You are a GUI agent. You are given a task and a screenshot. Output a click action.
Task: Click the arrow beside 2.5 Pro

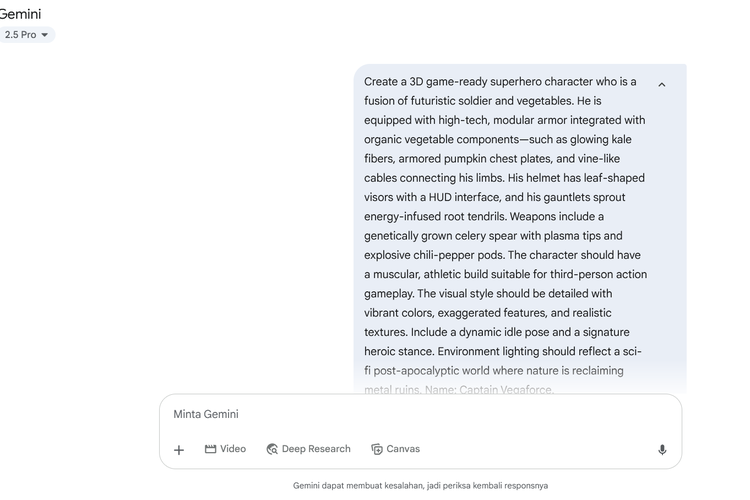point(44,35)
